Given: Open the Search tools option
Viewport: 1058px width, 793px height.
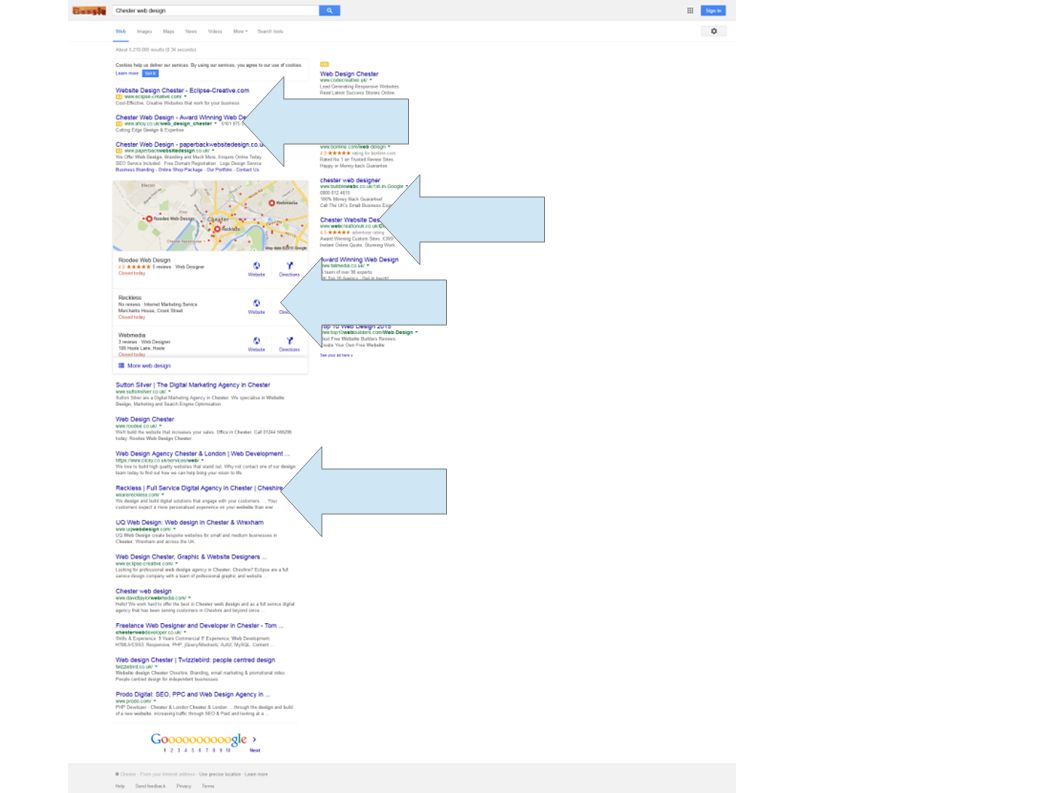Looking at the screenshot, I should (x=270, y=32).
